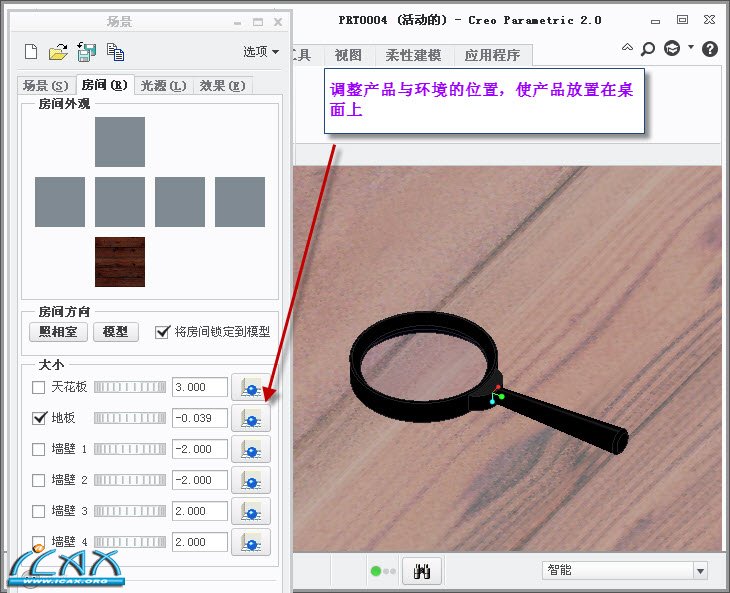This screenshot has height=593, width=730.
Task: Click the 墙壁 4 align-to-model icon
Action: pyautogui.click(x=251, y=542)
